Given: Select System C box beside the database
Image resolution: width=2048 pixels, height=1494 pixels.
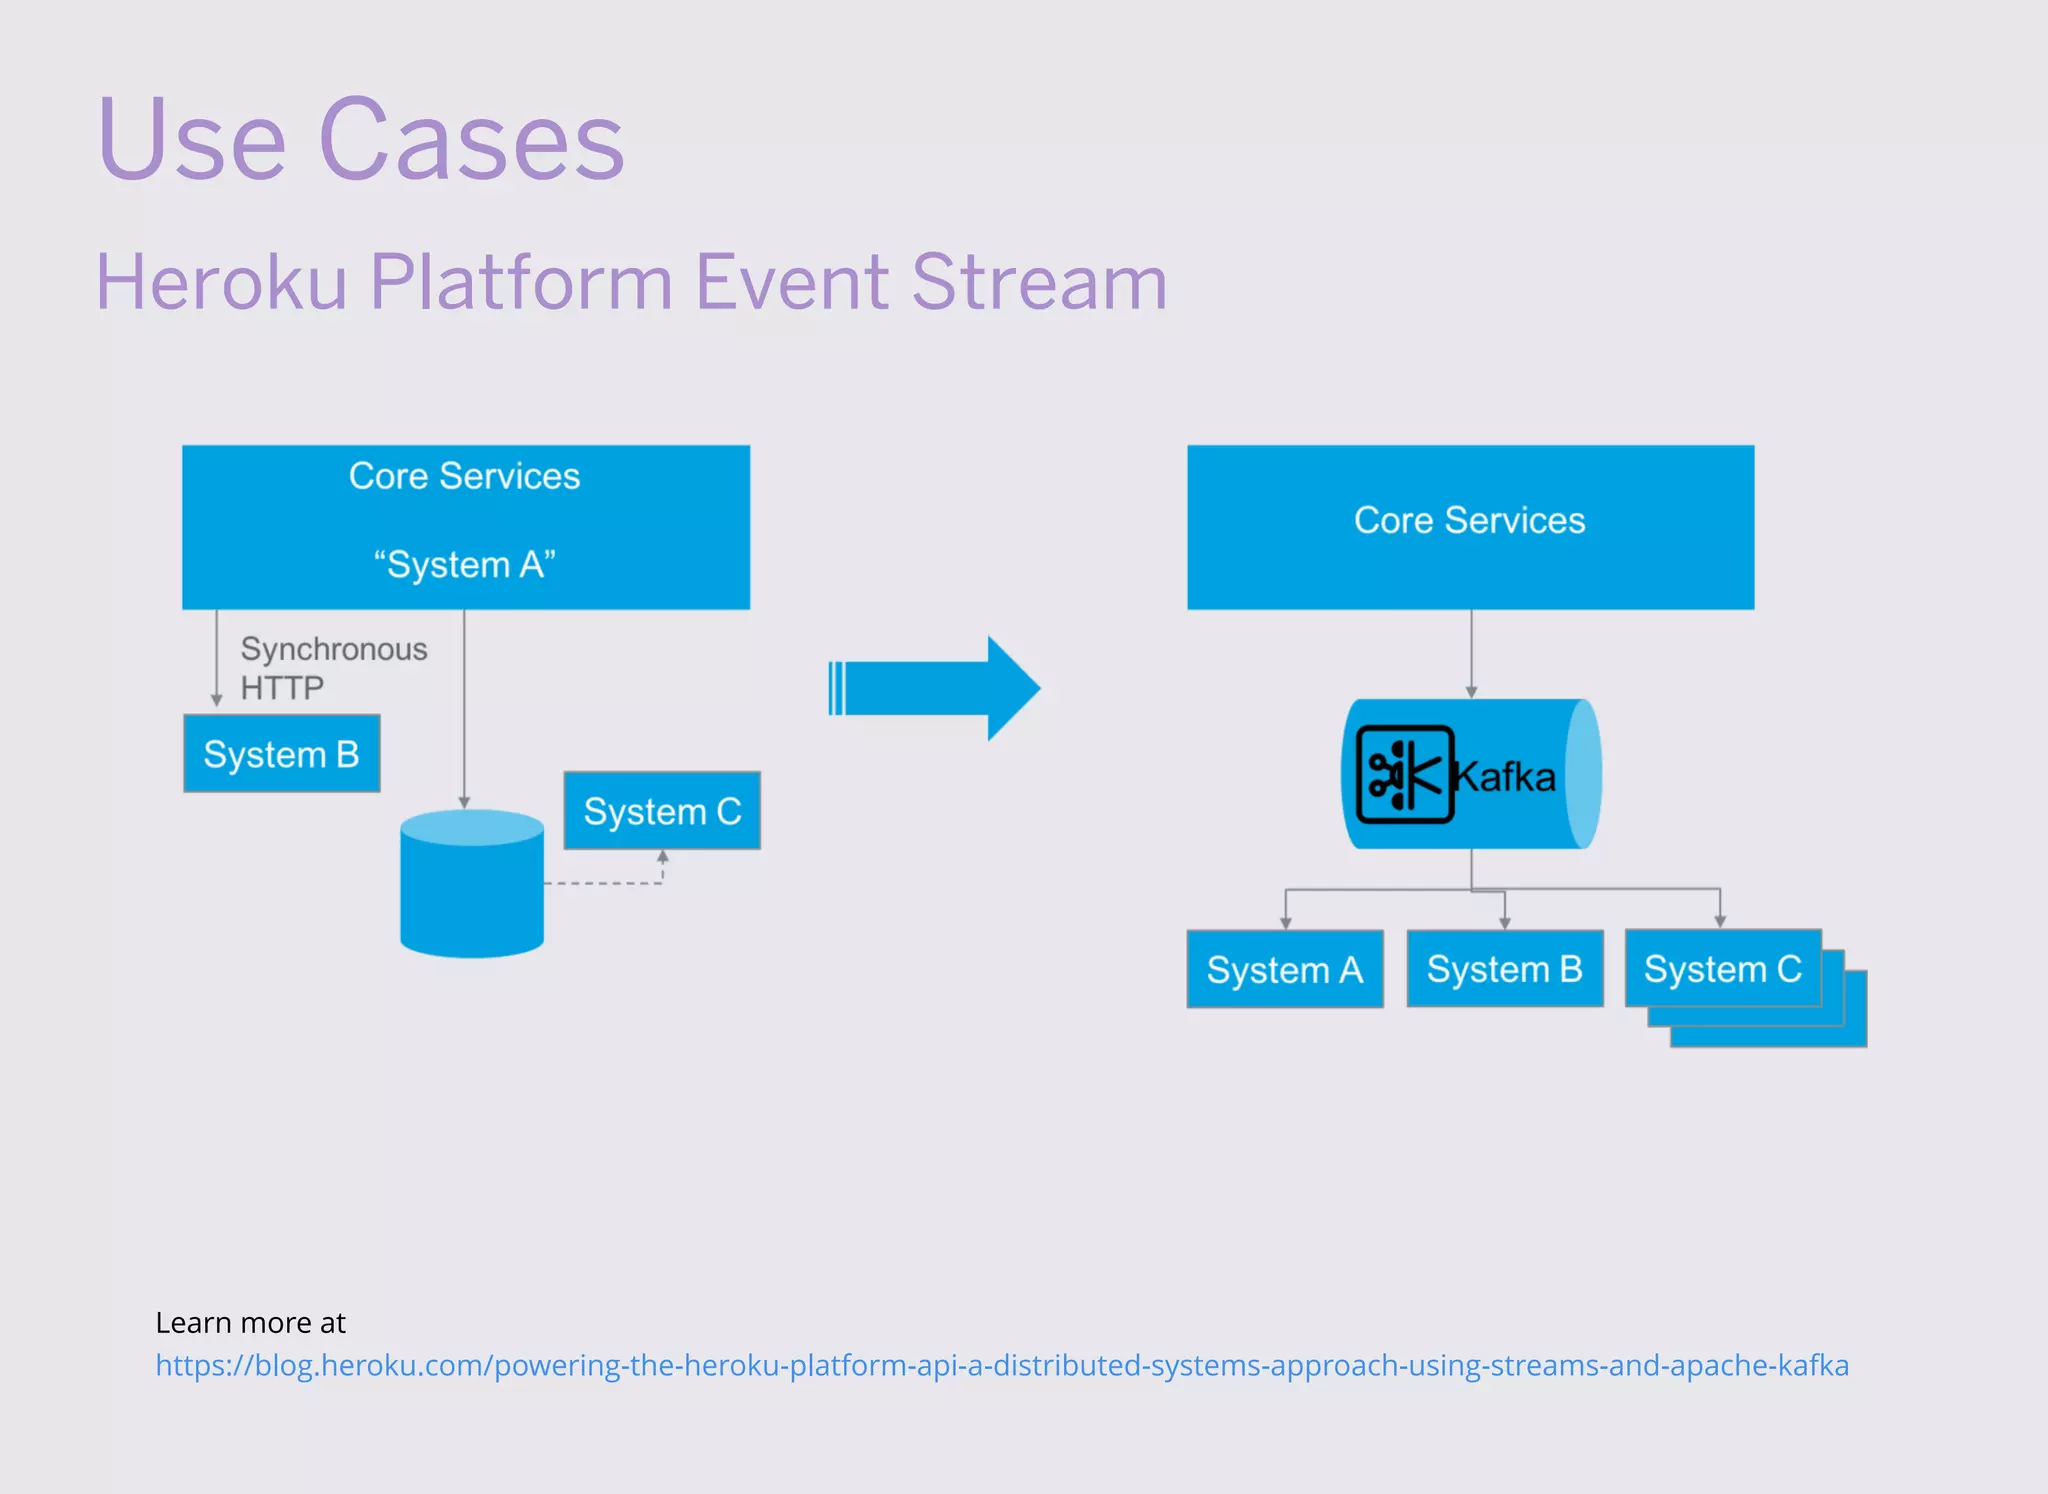Looking at the screenshot, I should tap(662, 810).
